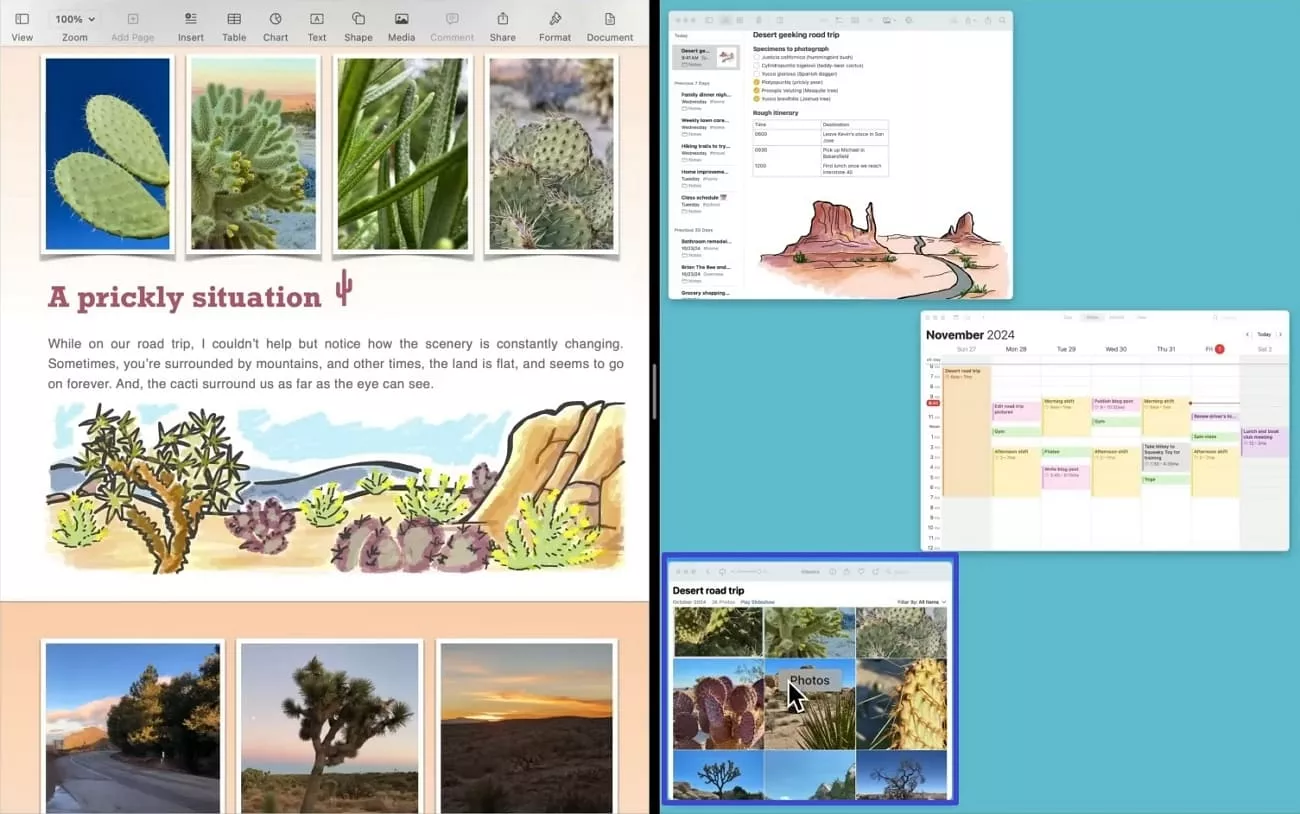Open the View options in Pages toolbar
Screen dimensions: 1300x814
tap(22, 19)
